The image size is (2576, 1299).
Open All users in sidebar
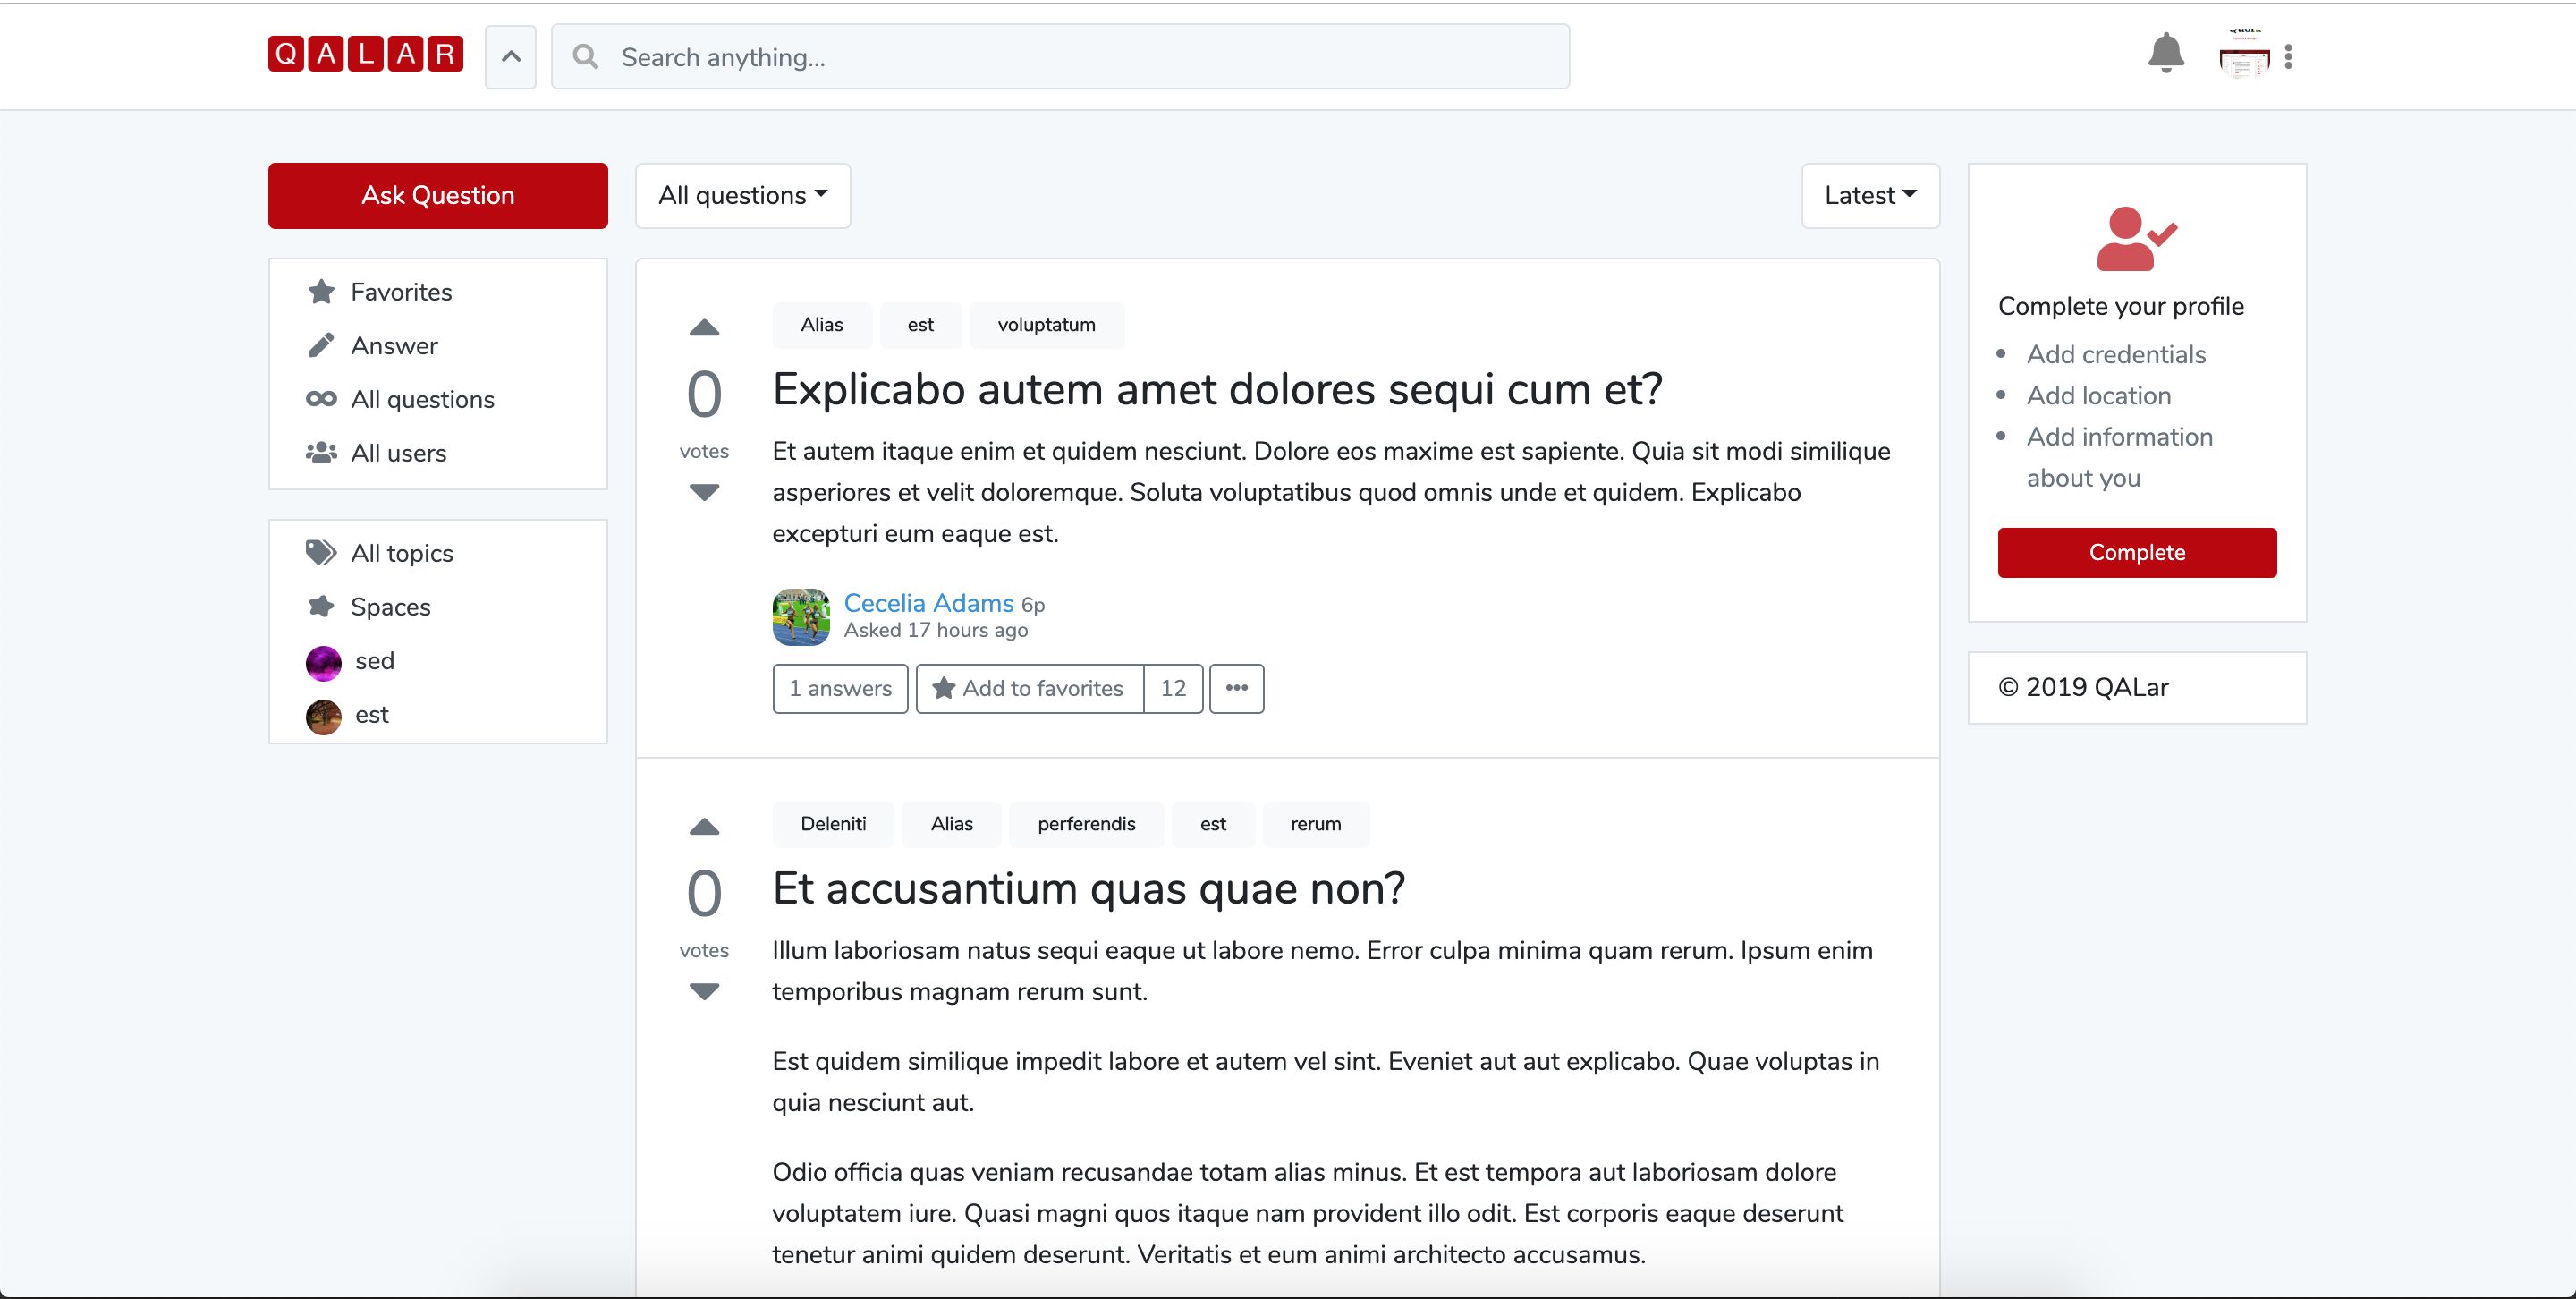398,453
